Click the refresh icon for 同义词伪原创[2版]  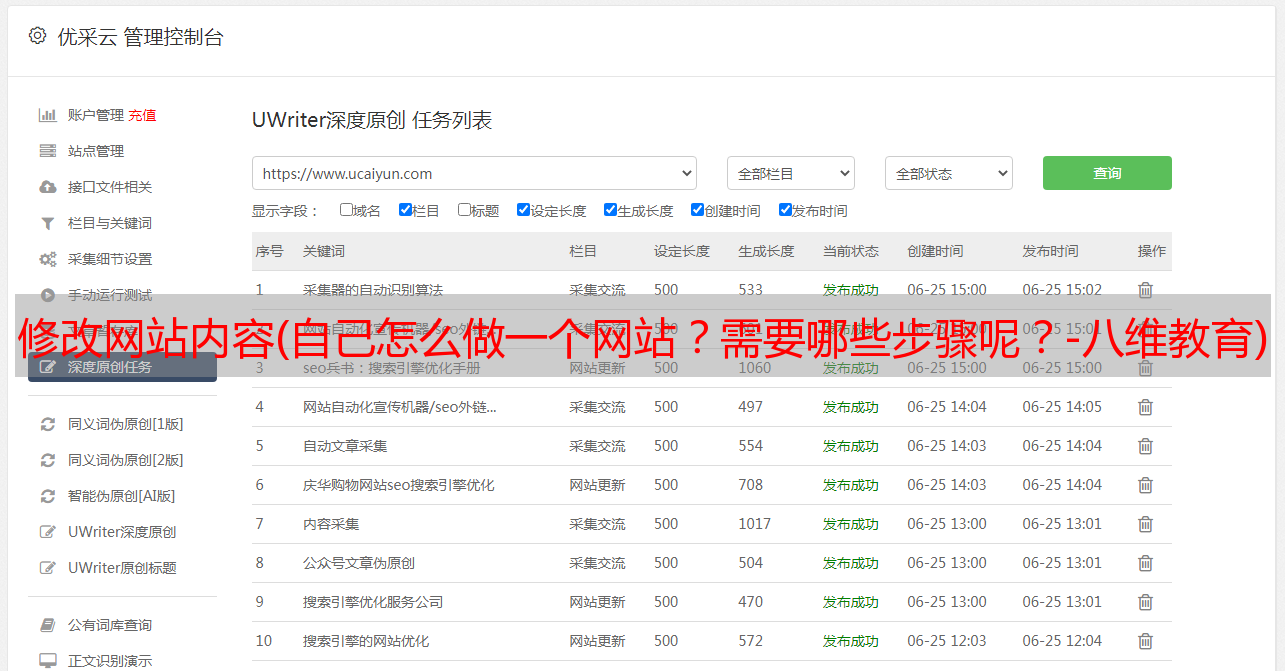tap(47, 460)
